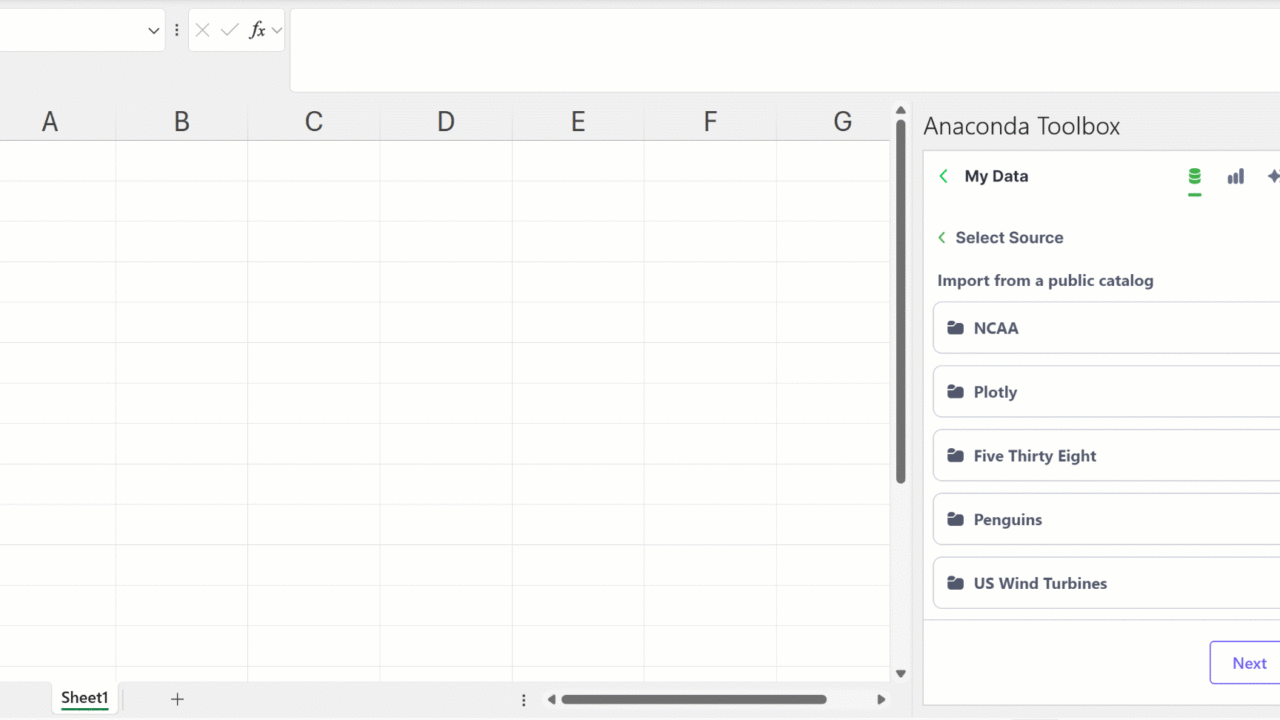Viewport: 1280px width, 720px height.
Task: Click the back chevron beside My Data
Action: tap(943, 177)
